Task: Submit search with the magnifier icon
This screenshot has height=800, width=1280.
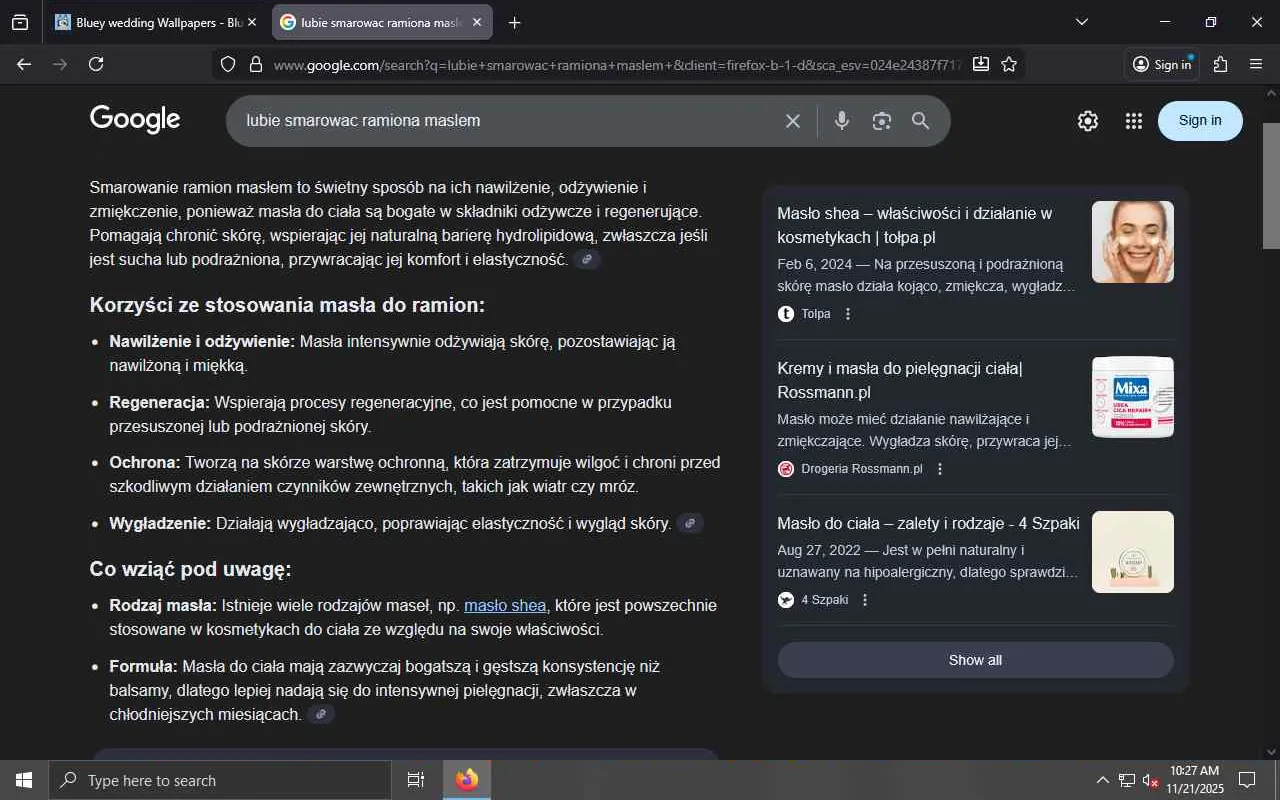Action: click(921, 121)
